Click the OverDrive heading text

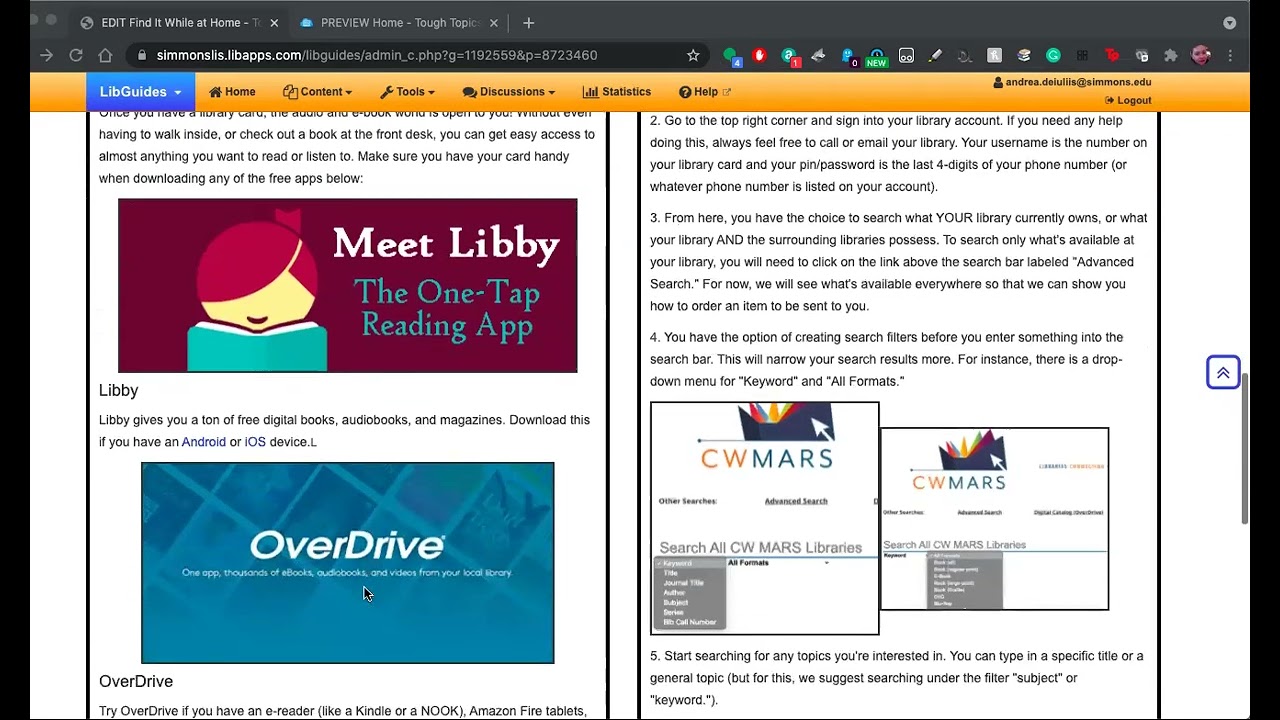point(136,682)
